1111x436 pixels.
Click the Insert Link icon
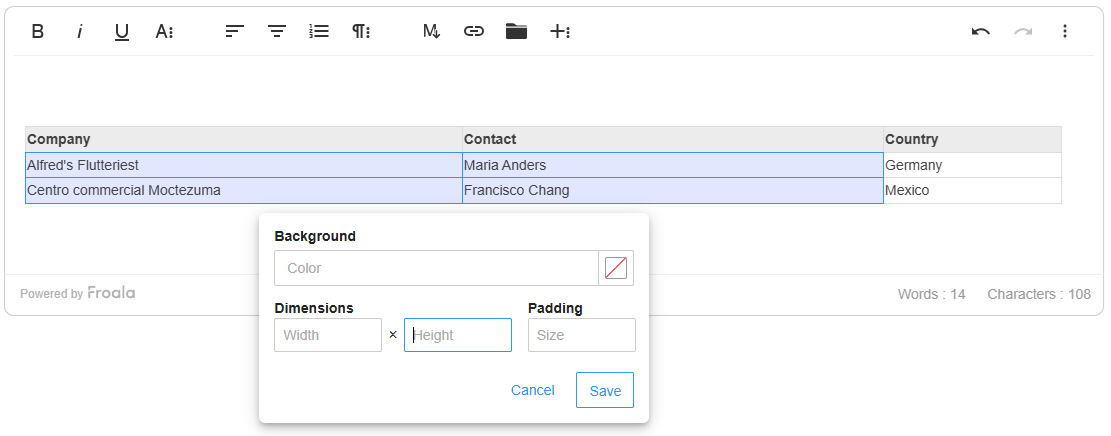pyautogui.click(x=474, y=31)
